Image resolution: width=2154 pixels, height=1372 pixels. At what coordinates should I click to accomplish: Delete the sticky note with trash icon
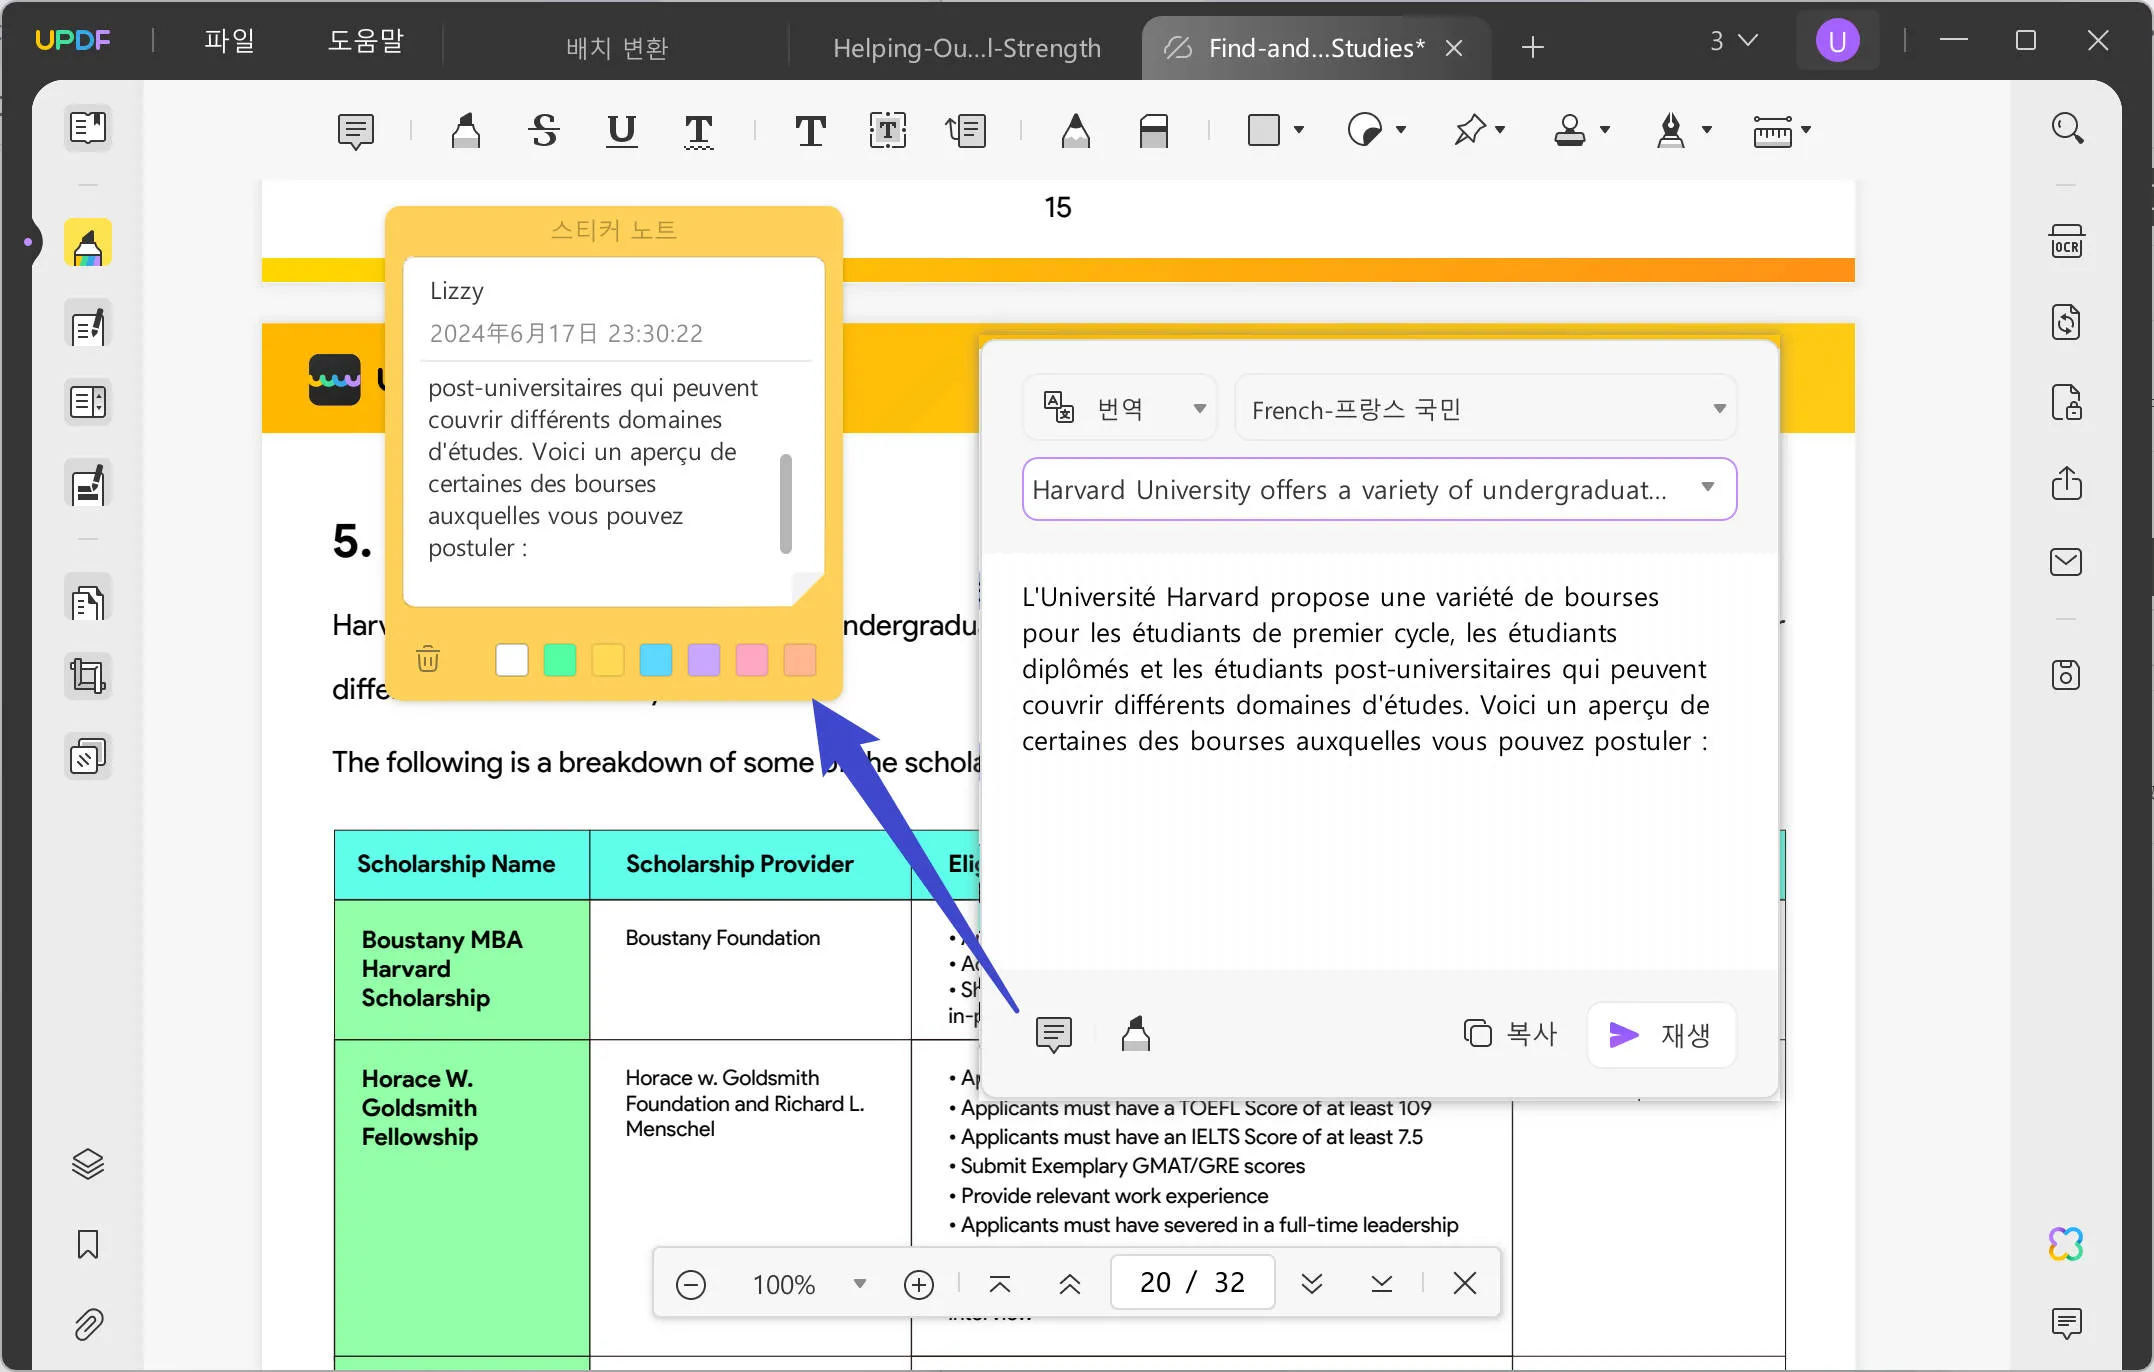coord(428,660)
